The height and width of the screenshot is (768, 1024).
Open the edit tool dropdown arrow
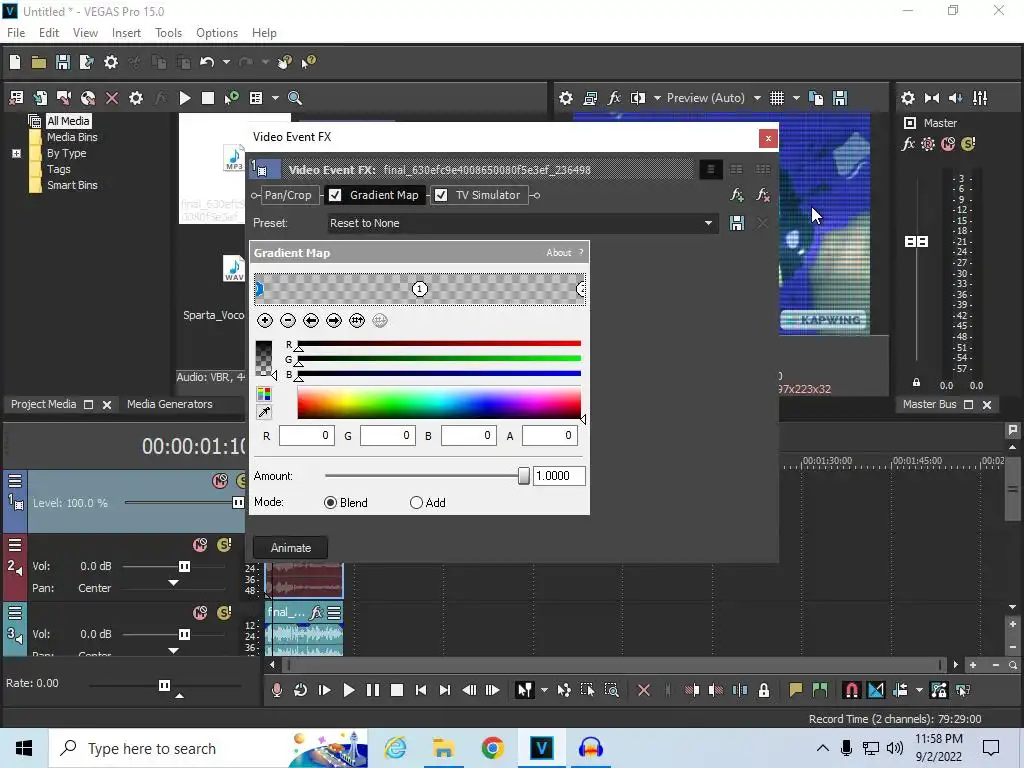click(x=544, y=690)
